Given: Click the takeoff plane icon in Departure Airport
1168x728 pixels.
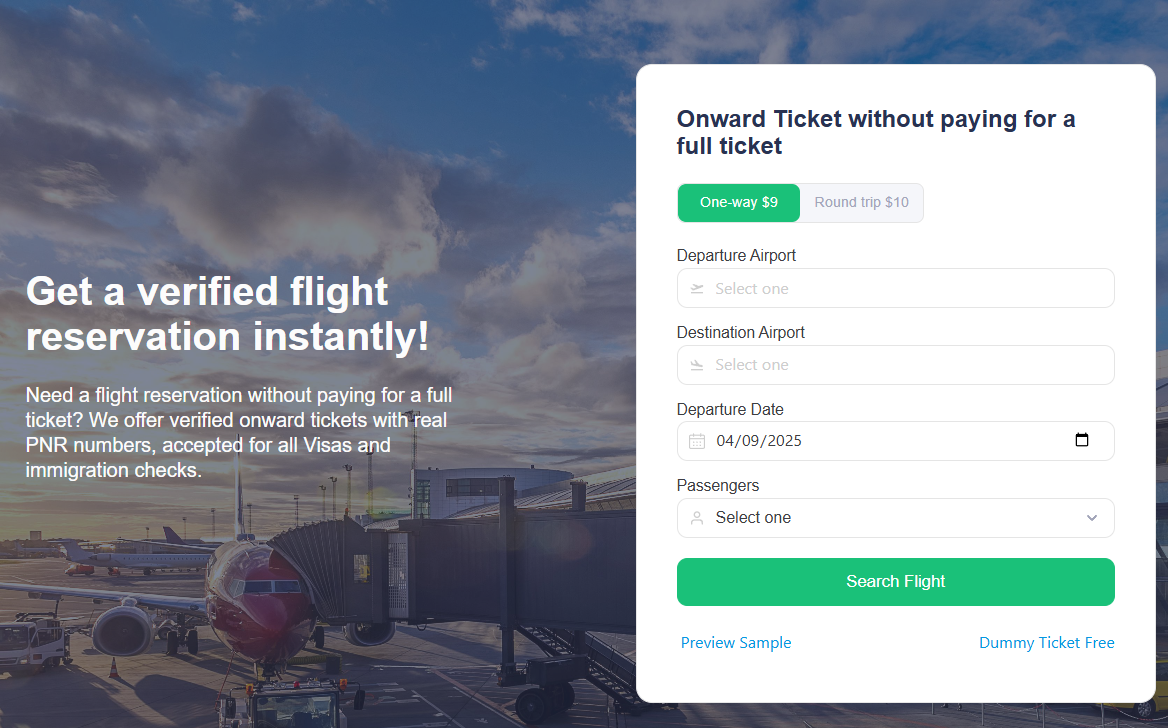Looking at the screenshot, I should coord(697,289).
